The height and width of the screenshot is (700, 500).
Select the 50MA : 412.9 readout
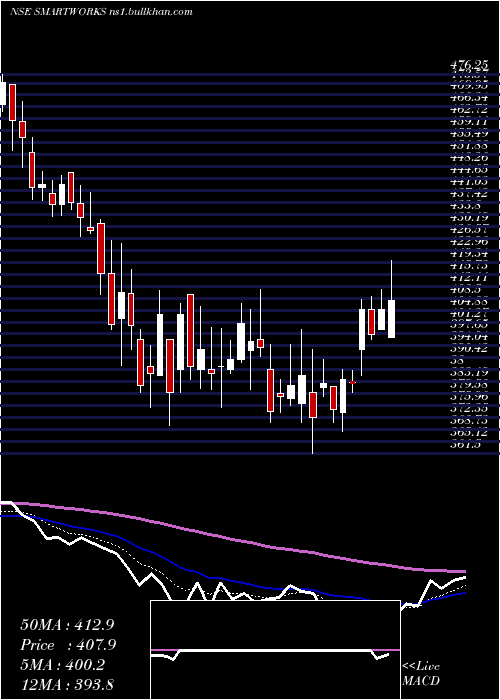coord(68,625)
